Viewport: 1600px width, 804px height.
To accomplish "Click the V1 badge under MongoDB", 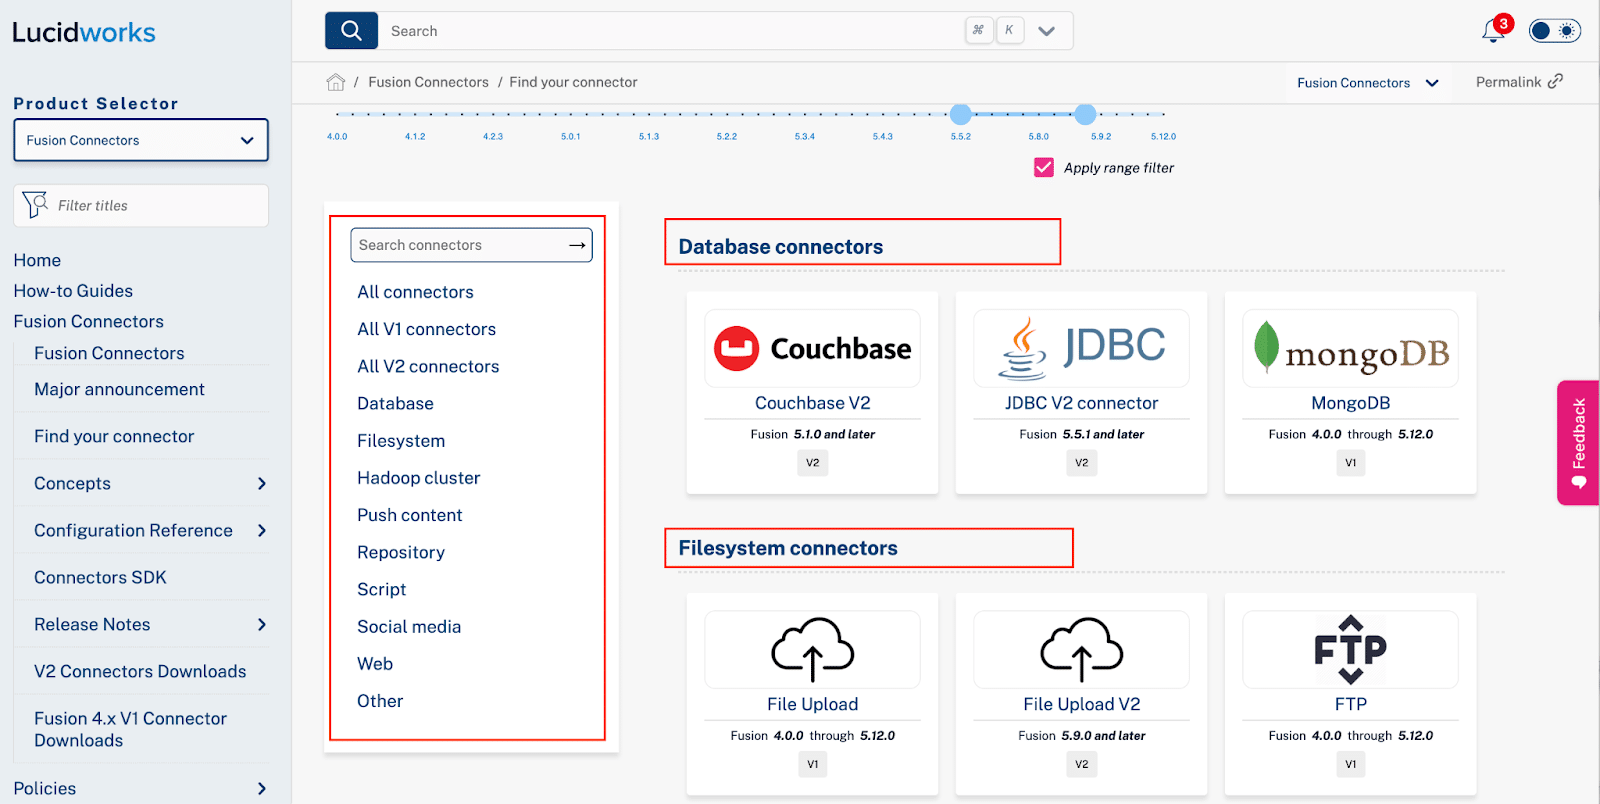I will click(x=1350, y=463).
